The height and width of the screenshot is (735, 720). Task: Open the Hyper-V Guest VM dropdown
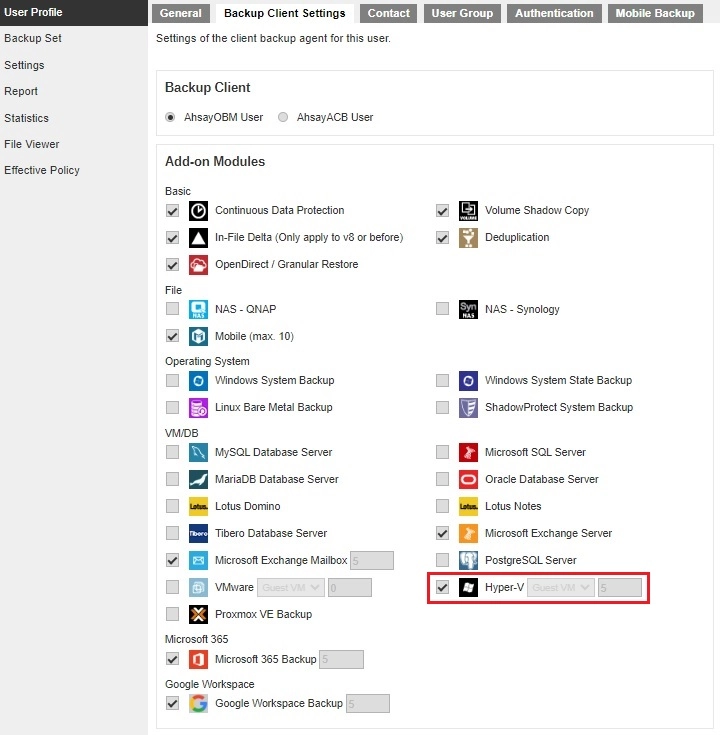561,588
